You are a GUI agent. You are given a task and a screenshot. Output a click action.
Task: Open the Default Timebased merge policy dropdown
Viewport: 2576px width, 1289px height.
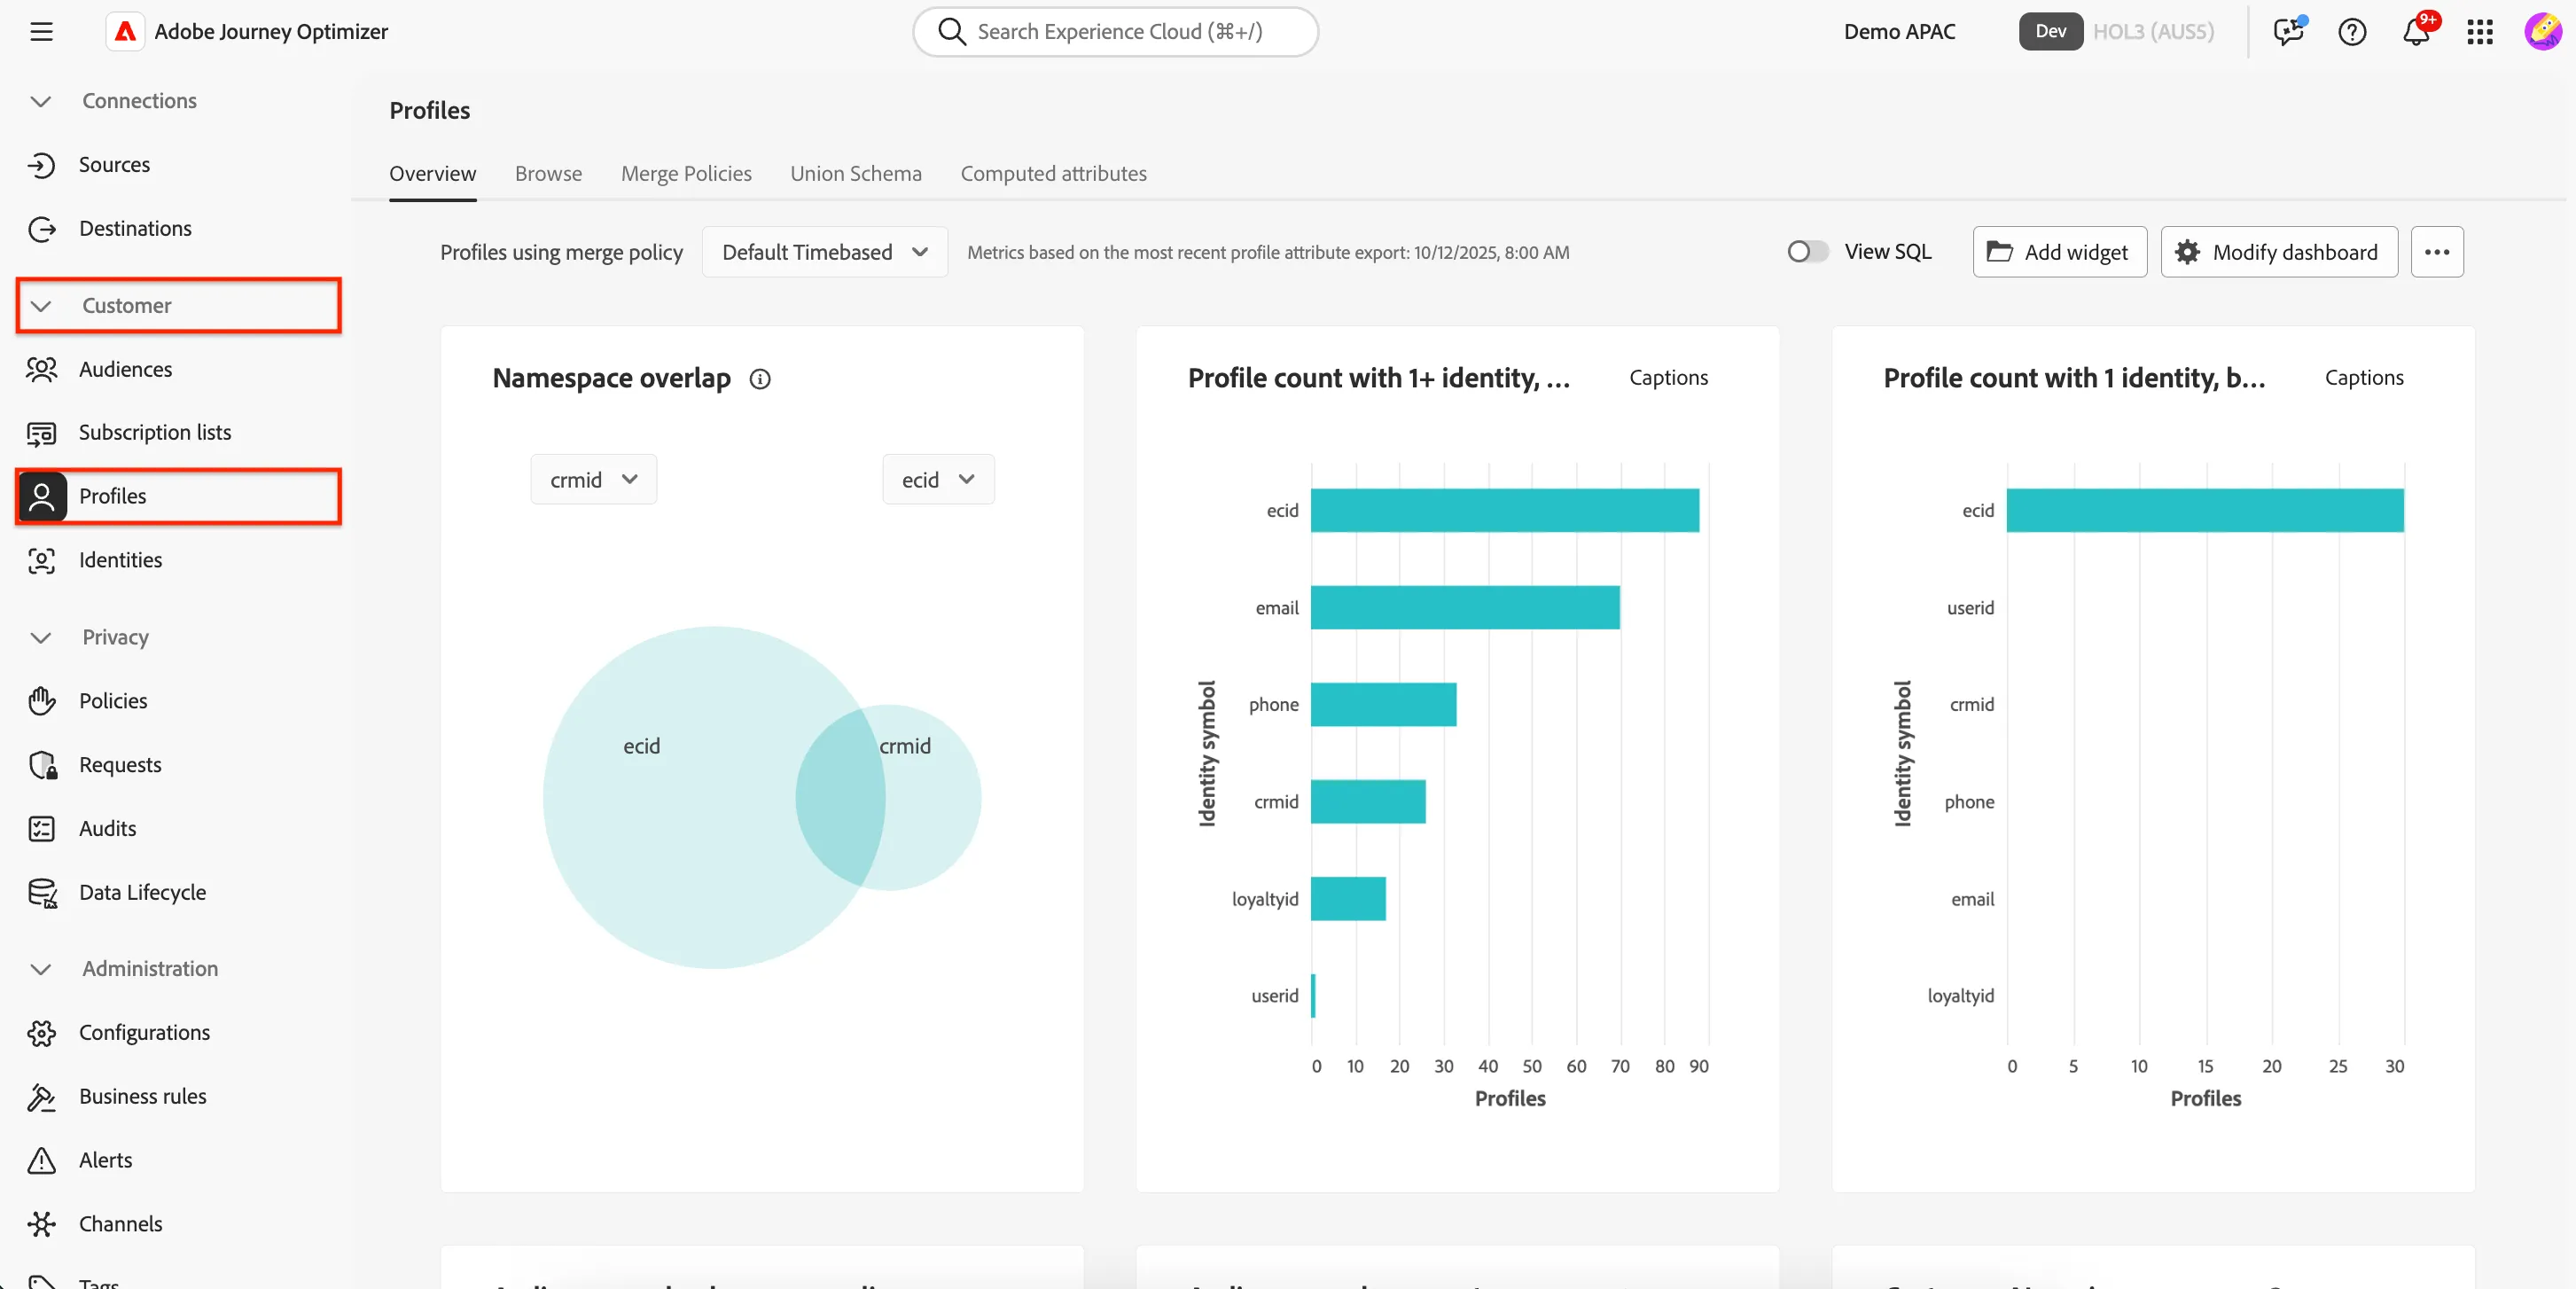(x=825, y=252)
